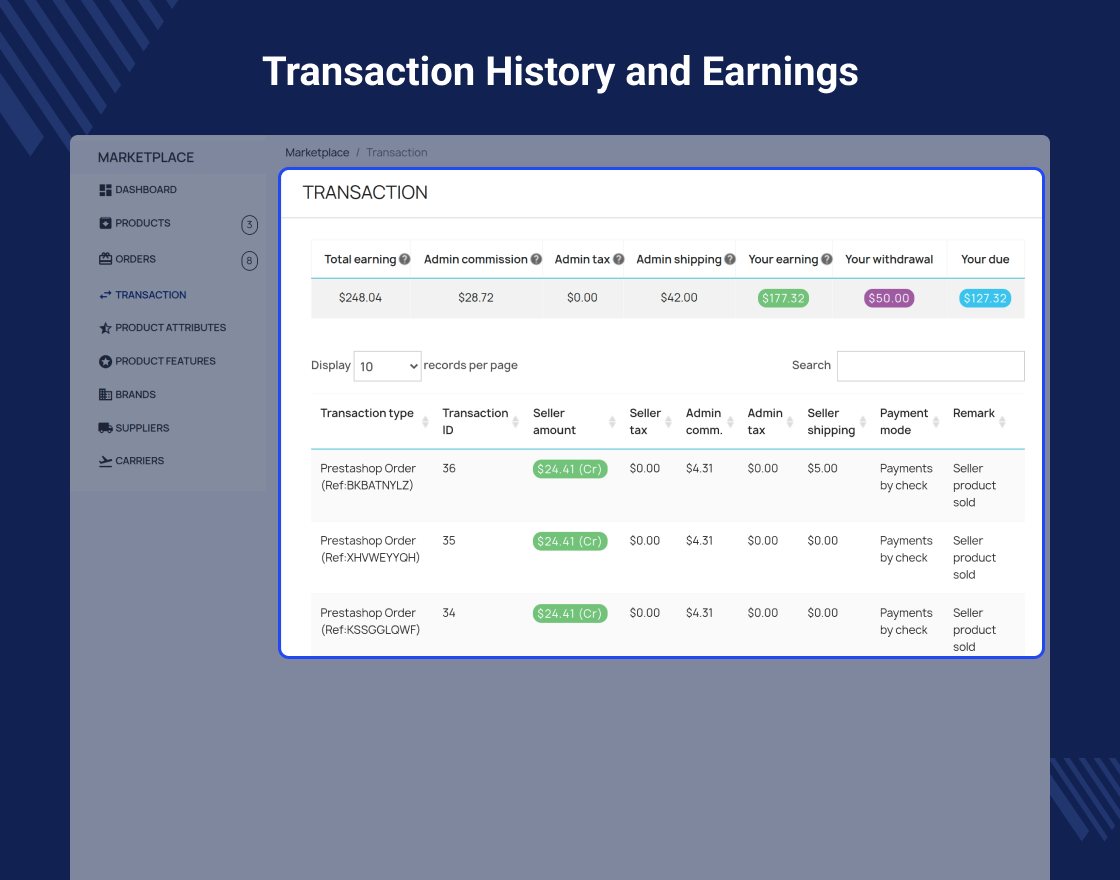
Task: Click the Dashboard grid icon in sidebar
Action: (105, 190)
